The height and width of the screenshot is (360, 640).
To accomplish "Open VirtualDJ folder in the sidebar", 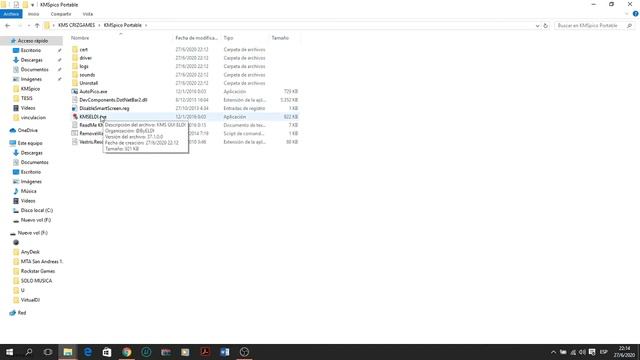I will (30, 300).
